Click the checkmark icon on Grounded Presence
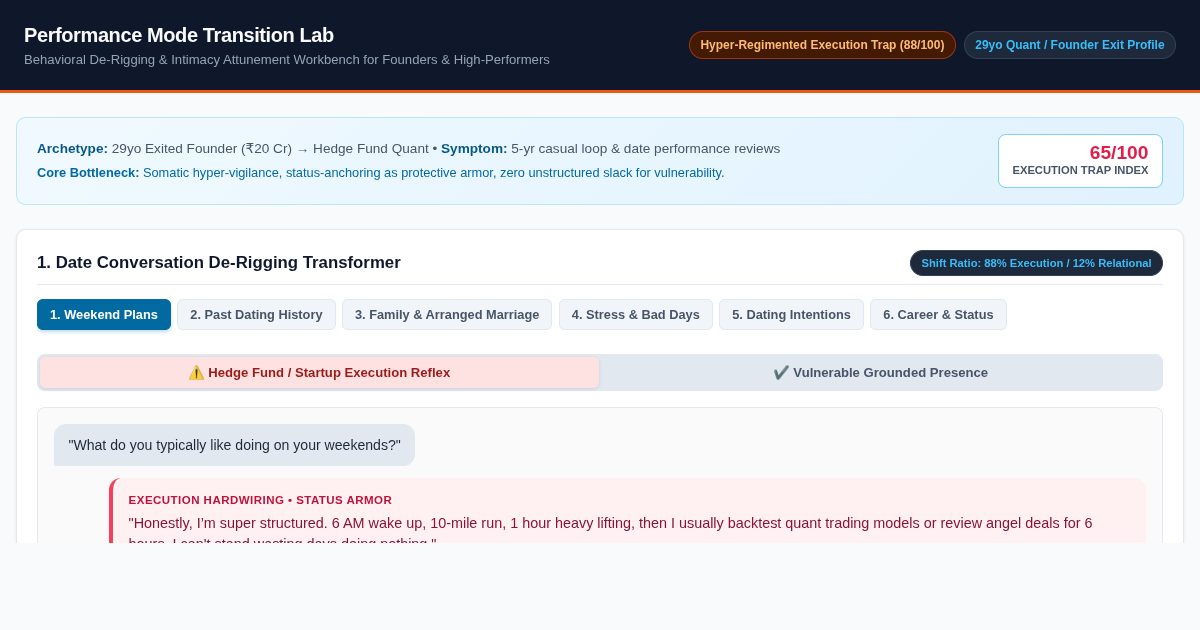The image size is (1200, 630). [781, 373]
